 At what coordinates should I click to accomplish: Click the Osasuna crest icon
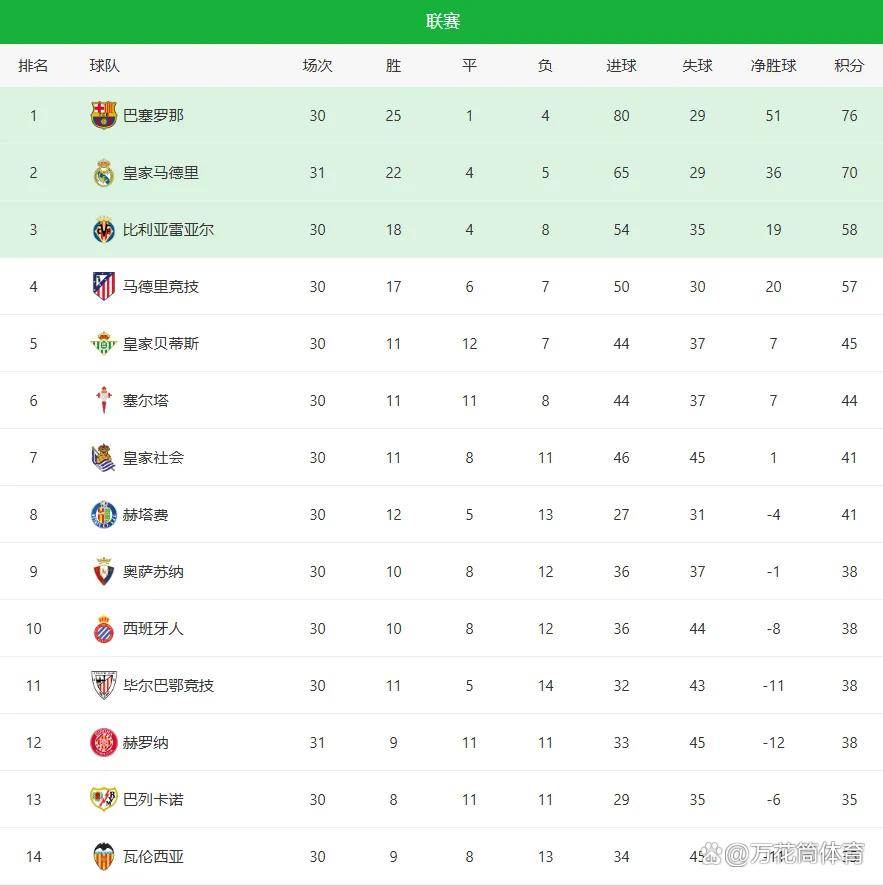104,572
